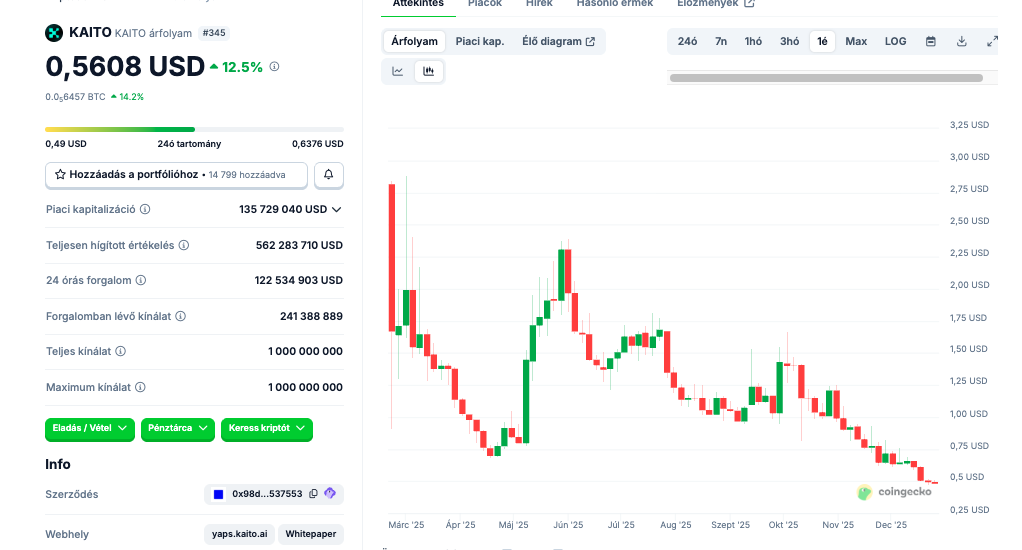Download the chart data
Image resolution: width=1022 pixels, height=550 pixels.
962,41
